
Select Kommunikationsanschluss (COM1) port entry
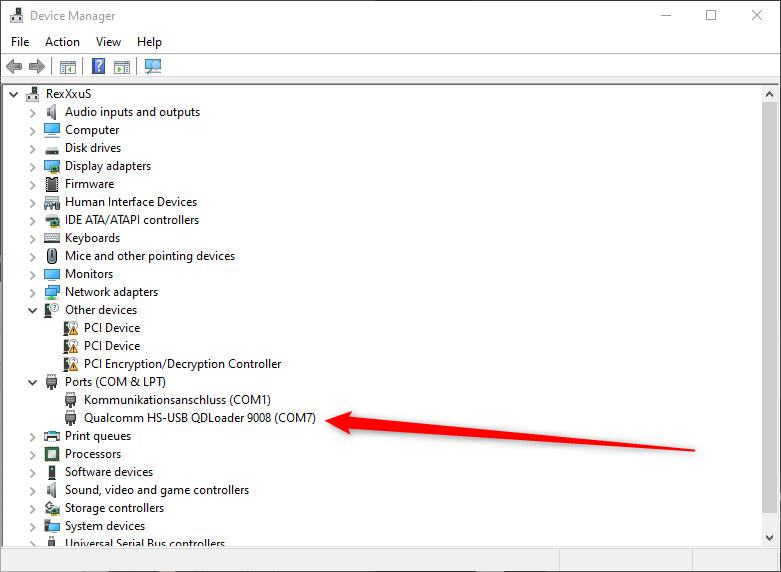point(177,400)
